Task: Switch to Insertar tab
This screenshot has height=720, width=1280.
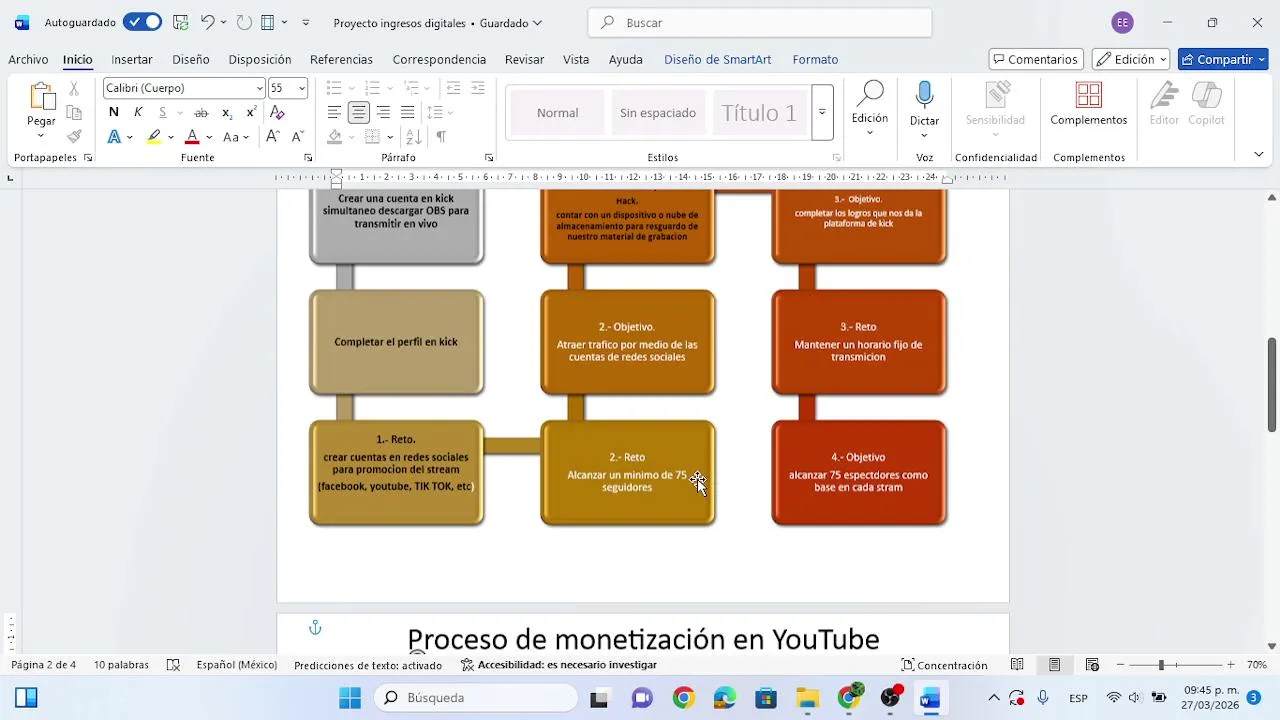Action: pyautogui.click(x=132, y=59)
